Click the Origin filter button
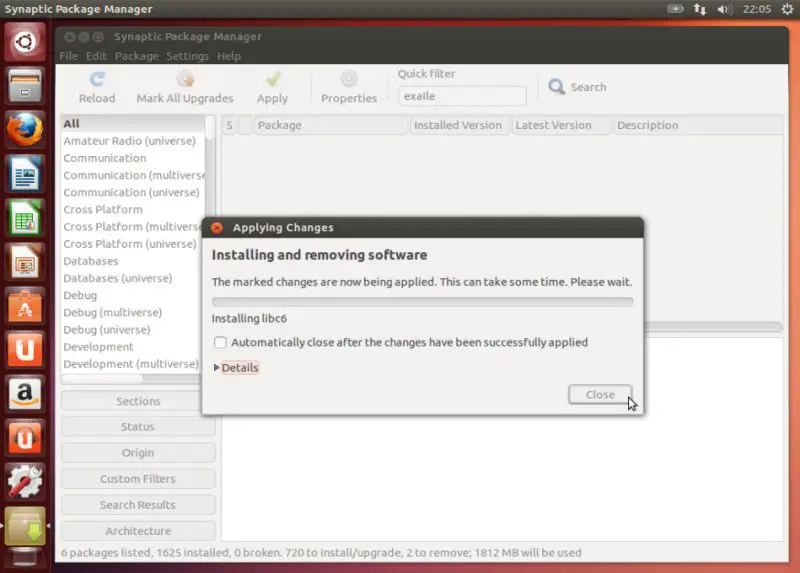 138,453
